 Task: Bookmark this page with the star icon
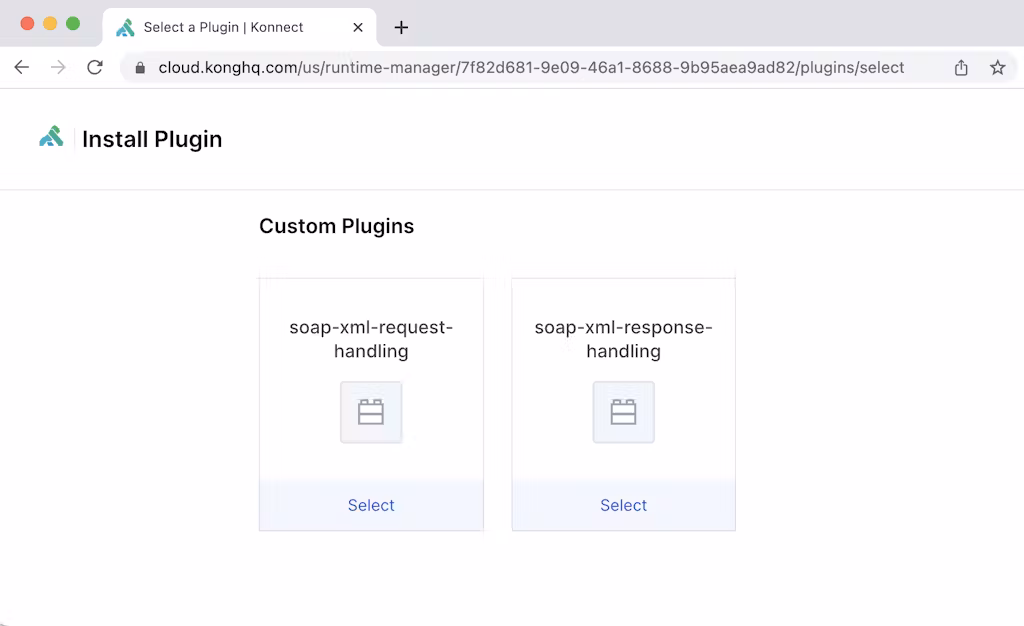997,68
